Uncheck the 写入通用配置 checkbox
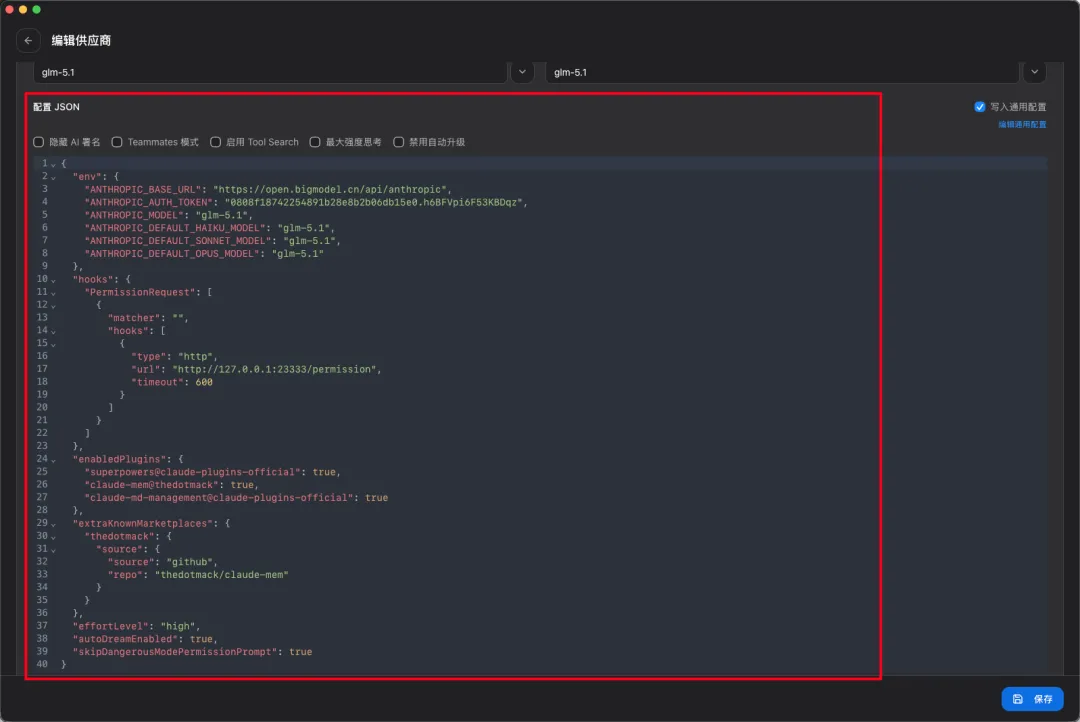 click(980, 107)
